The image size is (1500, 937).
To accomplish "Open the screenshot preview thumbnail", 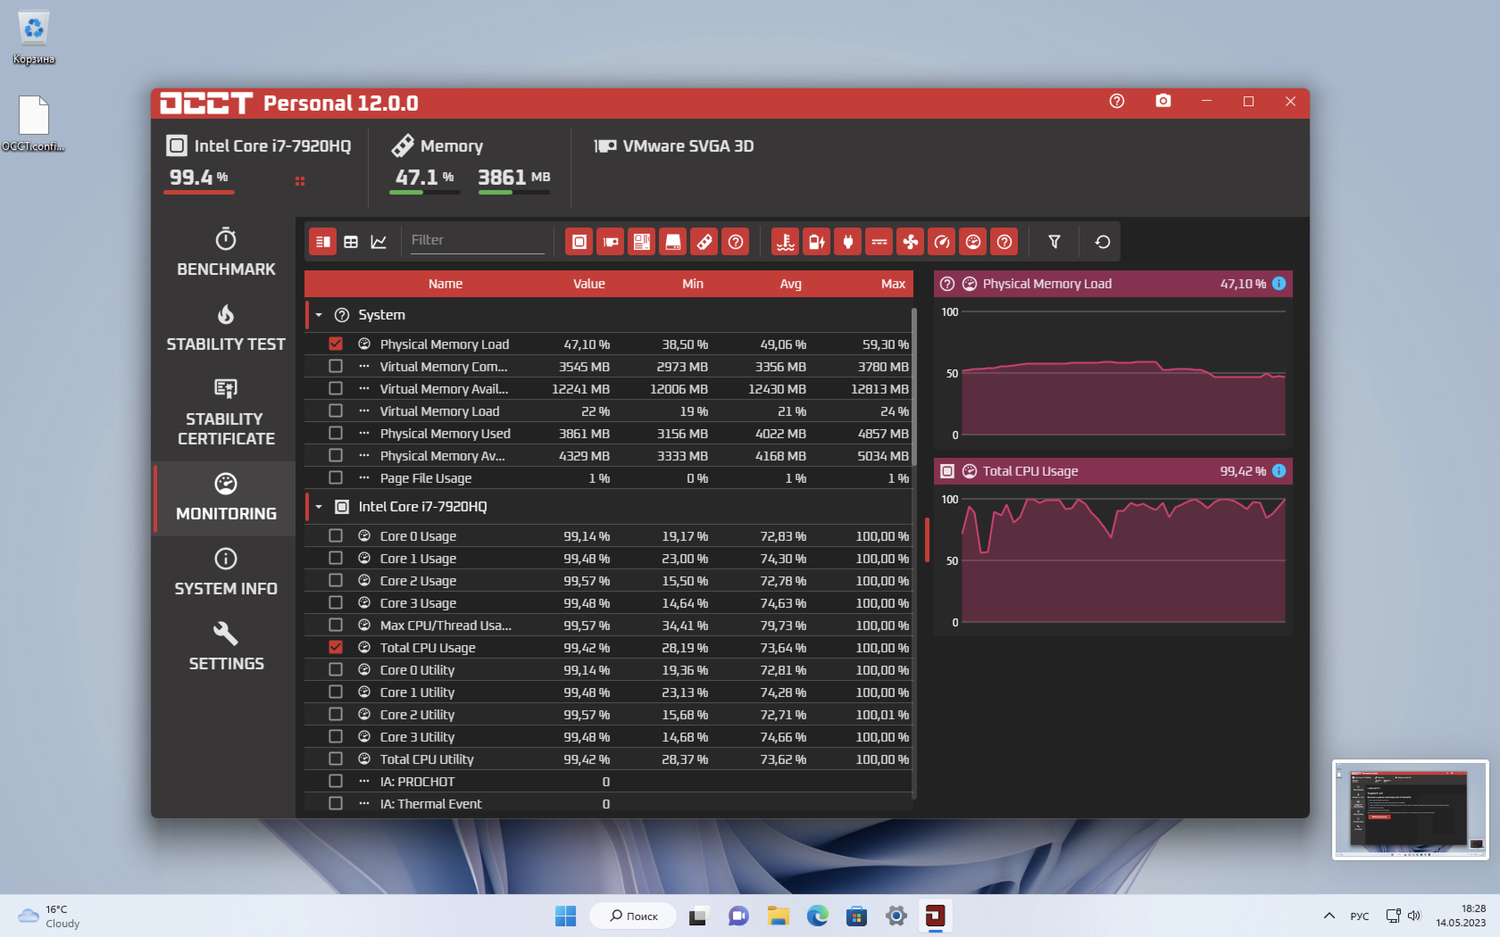I will (1410, 810).
